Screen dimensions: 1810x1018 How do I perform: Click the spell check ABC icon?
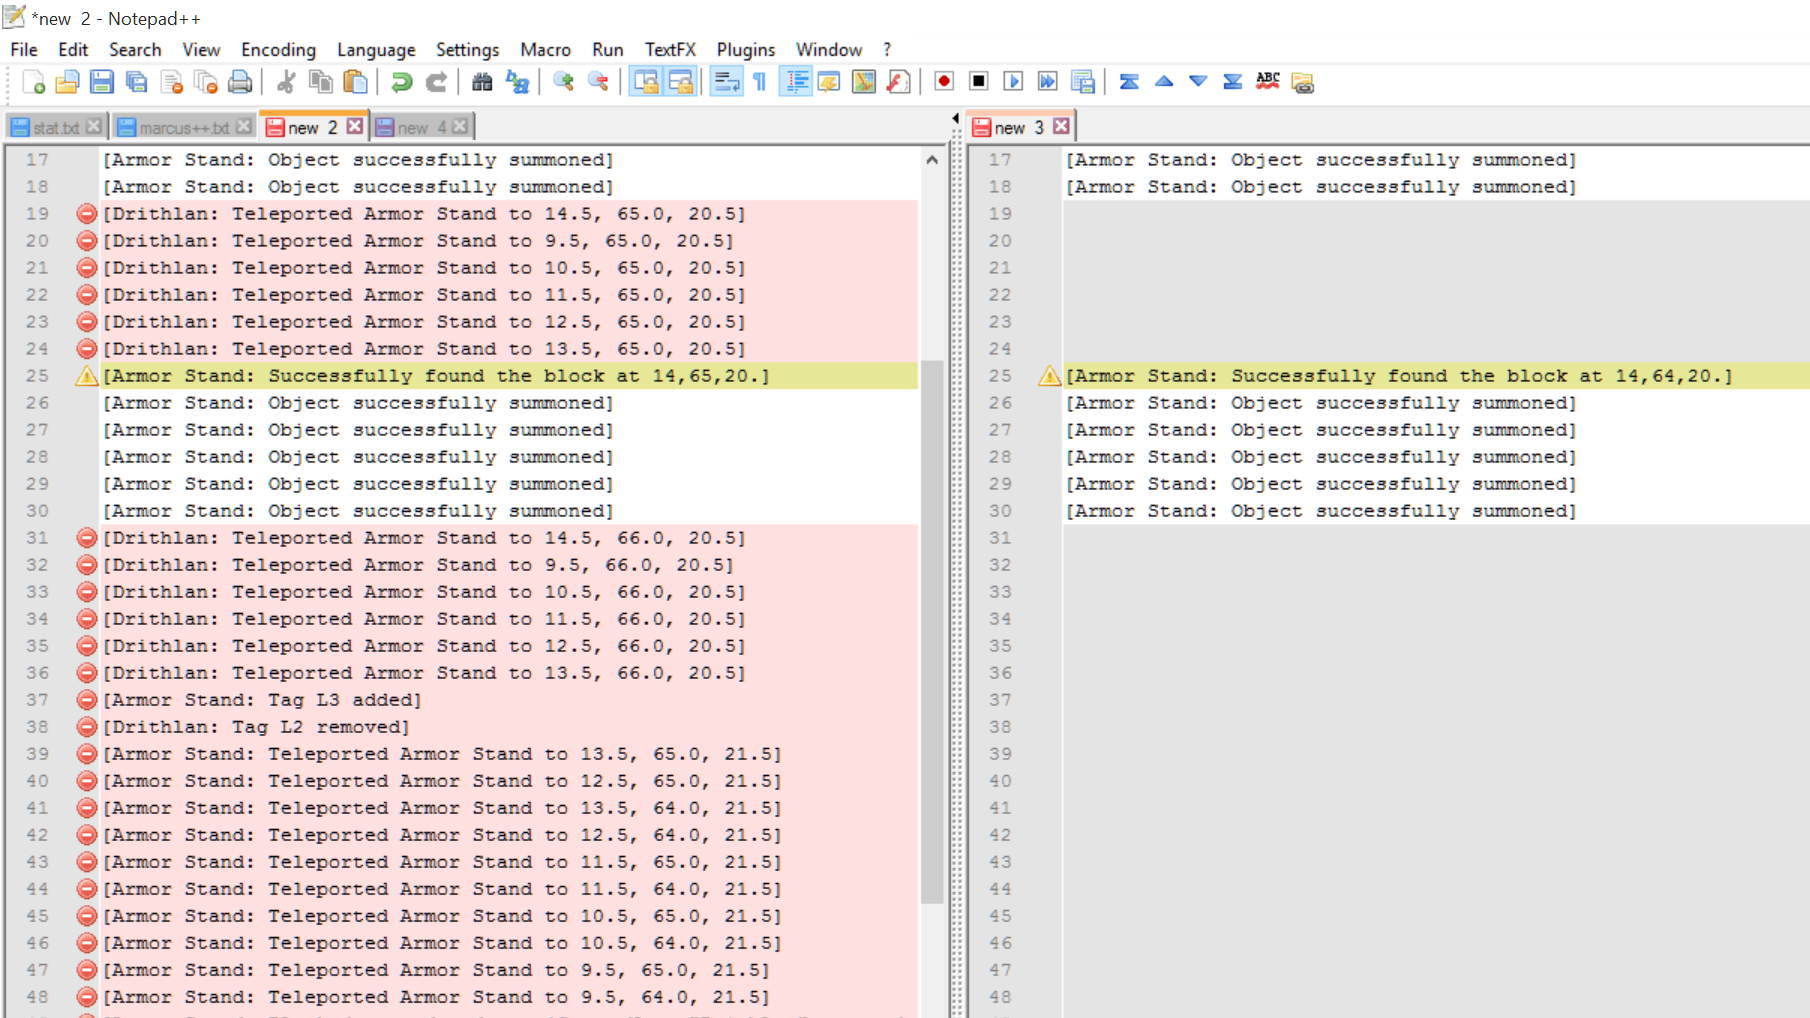[1267, 82]
